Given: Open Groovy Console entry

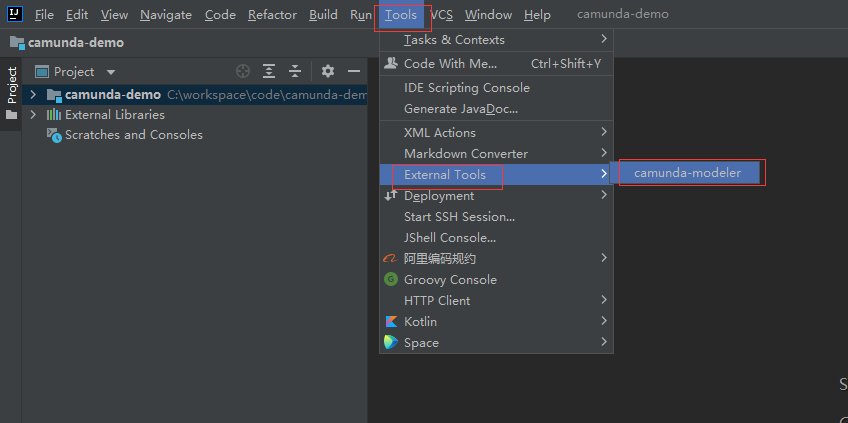Looking at the screenshot, I should pos(496,280).
